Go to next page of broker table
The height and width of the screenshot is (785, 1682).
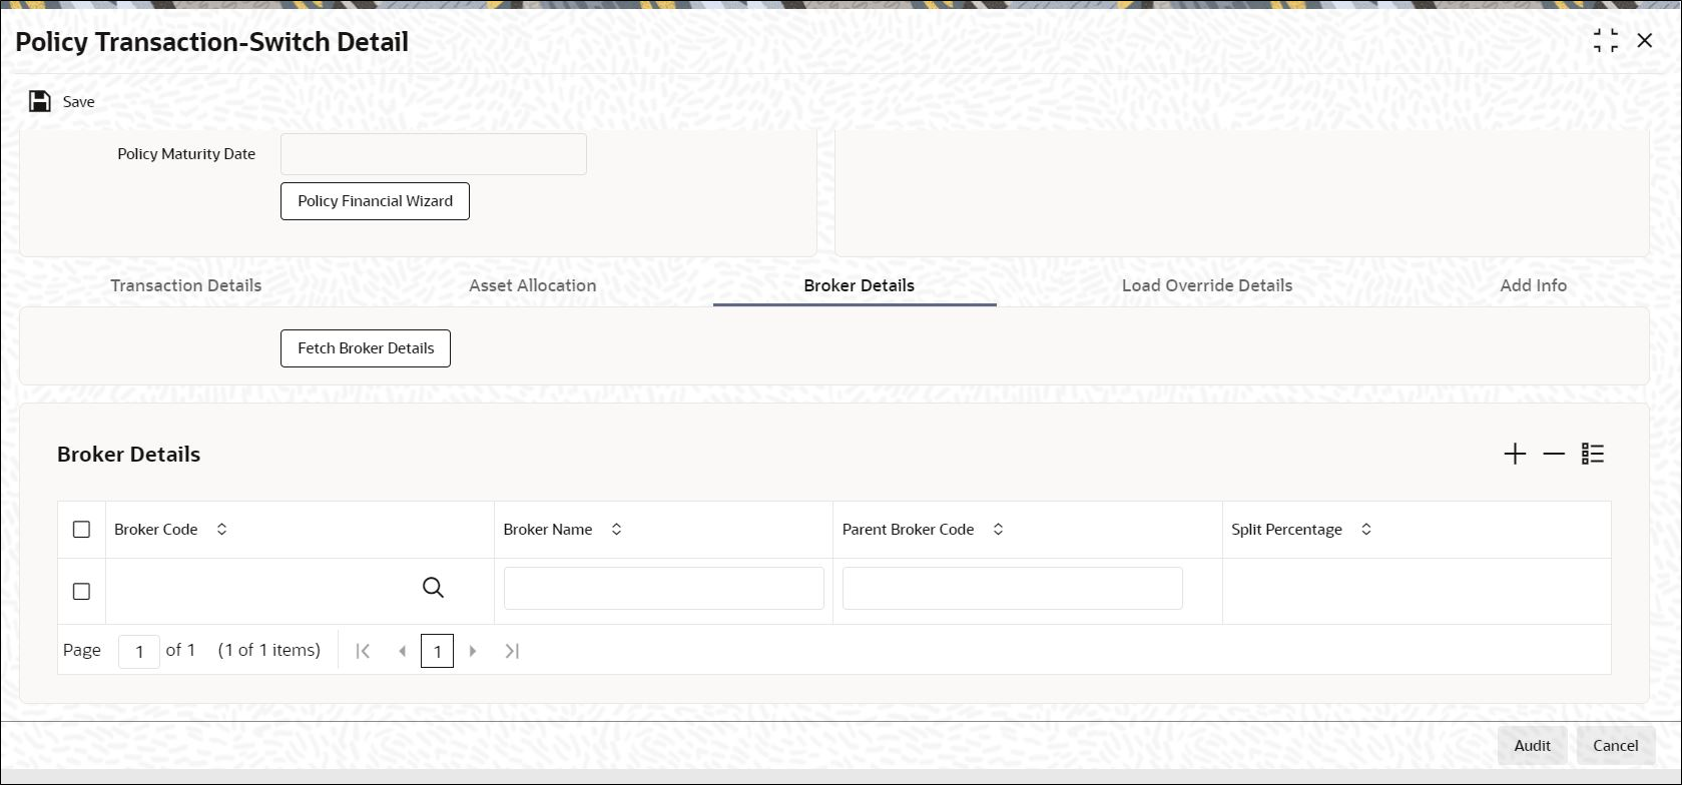pyautogui.click(x=473, y=651)
